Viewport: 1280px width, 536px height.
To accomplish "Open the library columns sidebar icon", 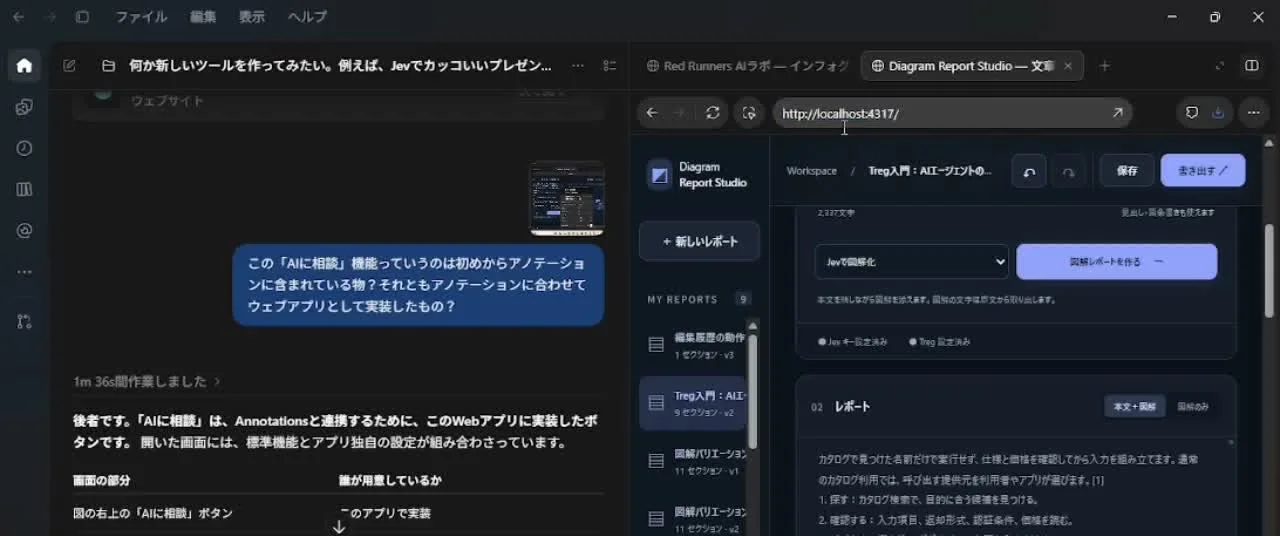I will pyautogui.click(x=24, y=189).
